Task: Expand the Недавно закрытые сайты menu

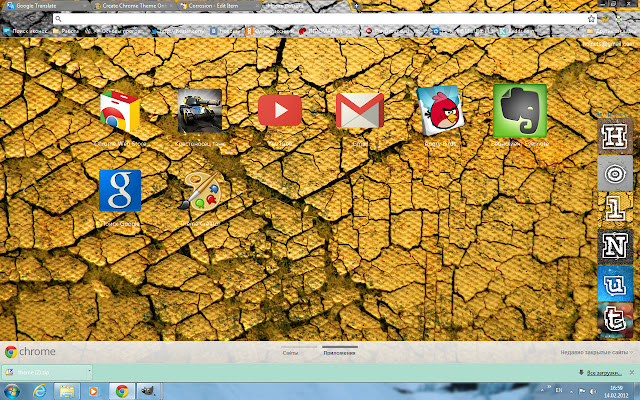Action: tap(597, 352)
